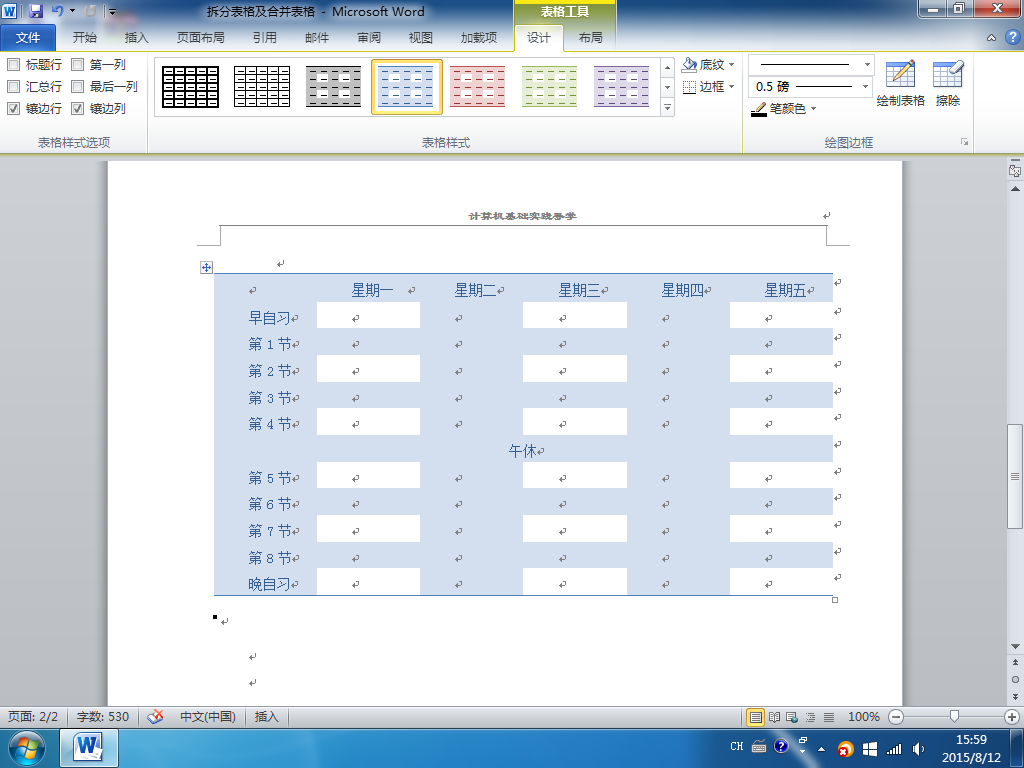Select the blue banded table style

406,87
